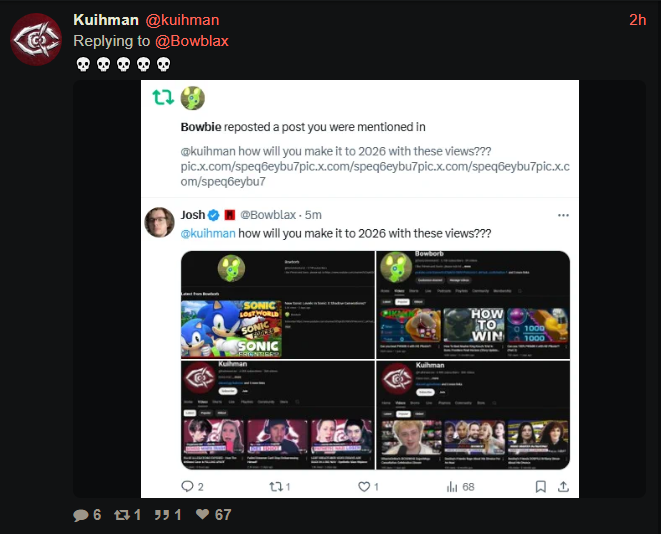Click the view count bar chart showing 68
661x534 pixels.
(x=451, y=487)
